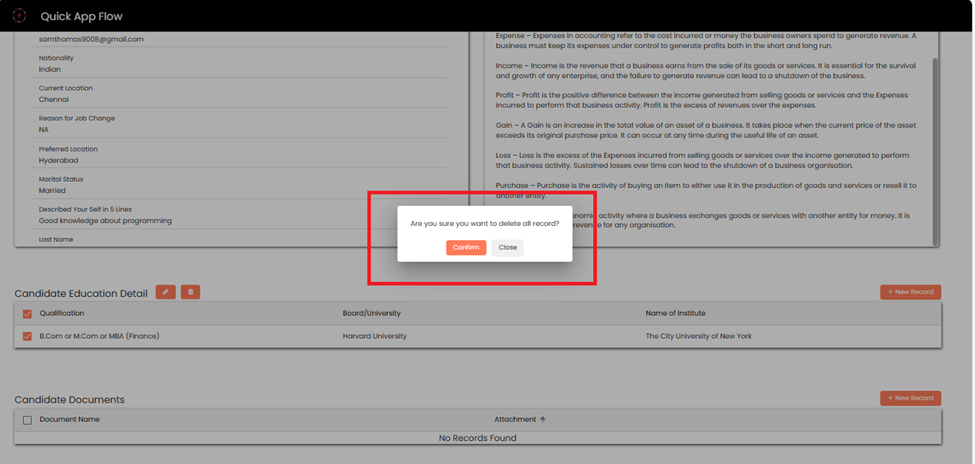Click the Quick App Flow title text

81,16
